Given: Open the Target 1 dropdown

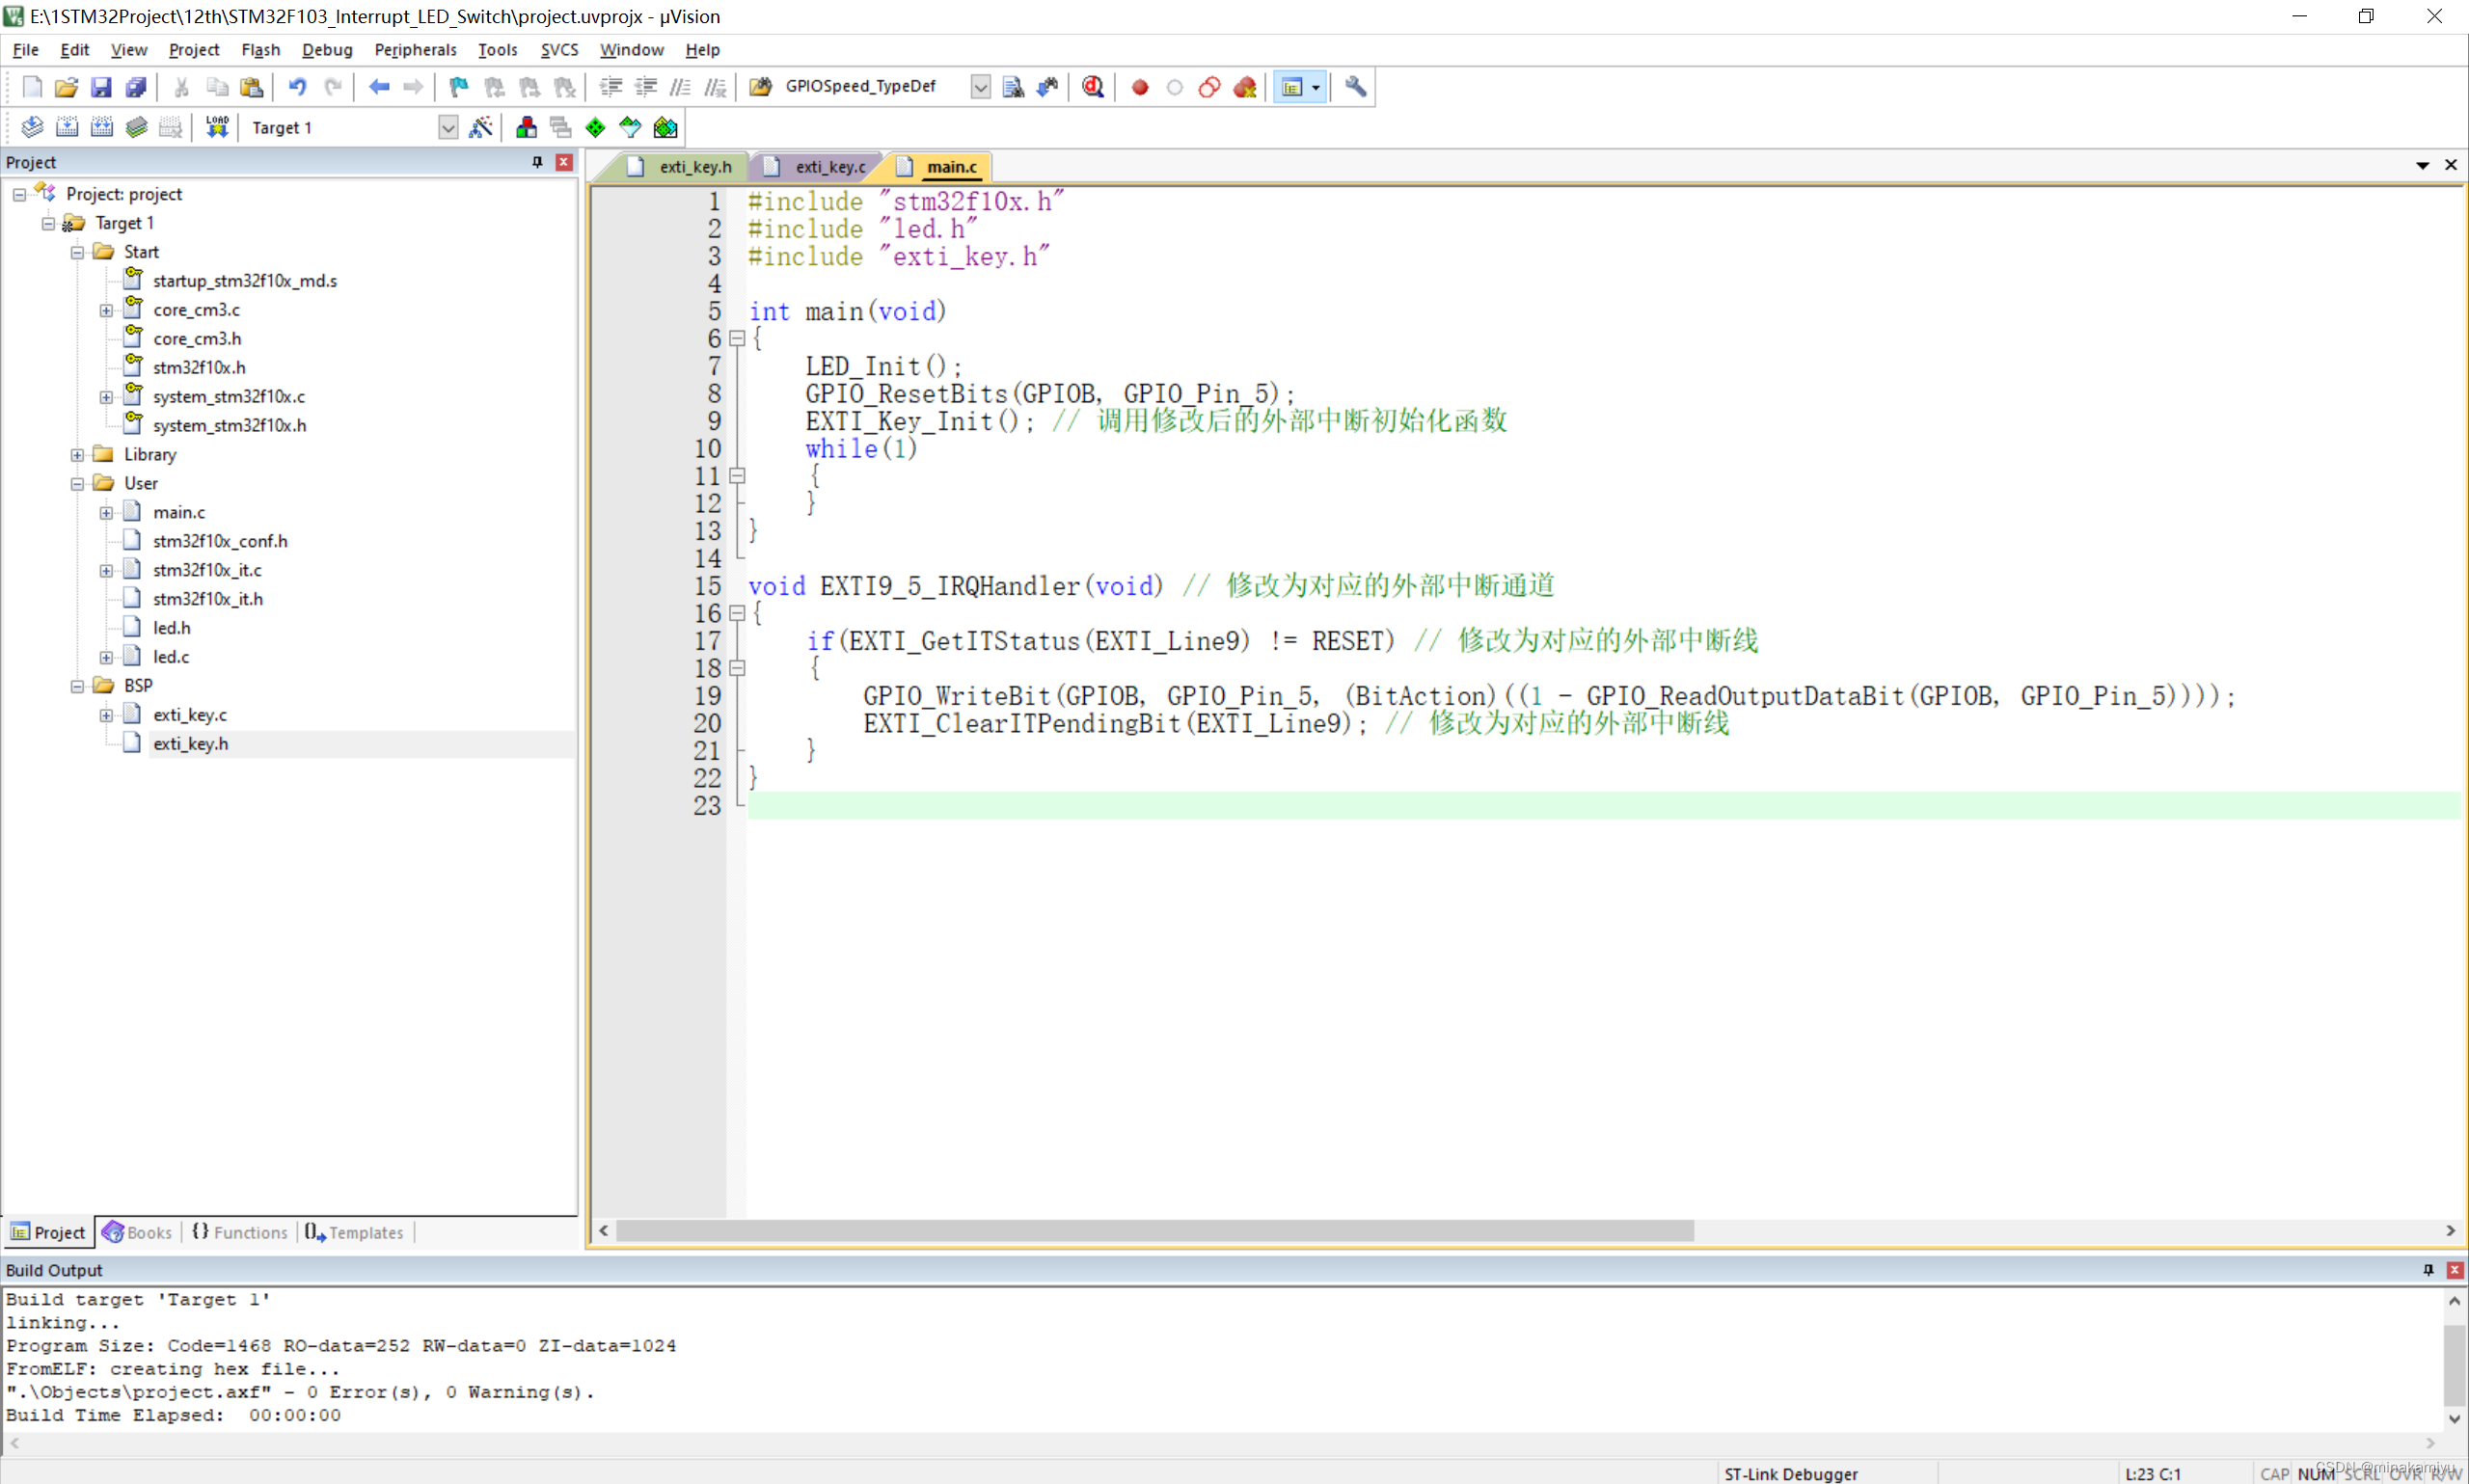Looking at the screenshot, I should 448,127.
